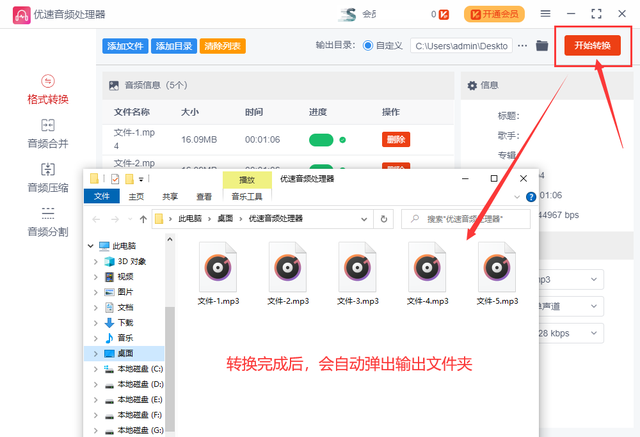Select 图片 in the Explorer tree

(x=124, y=292)
